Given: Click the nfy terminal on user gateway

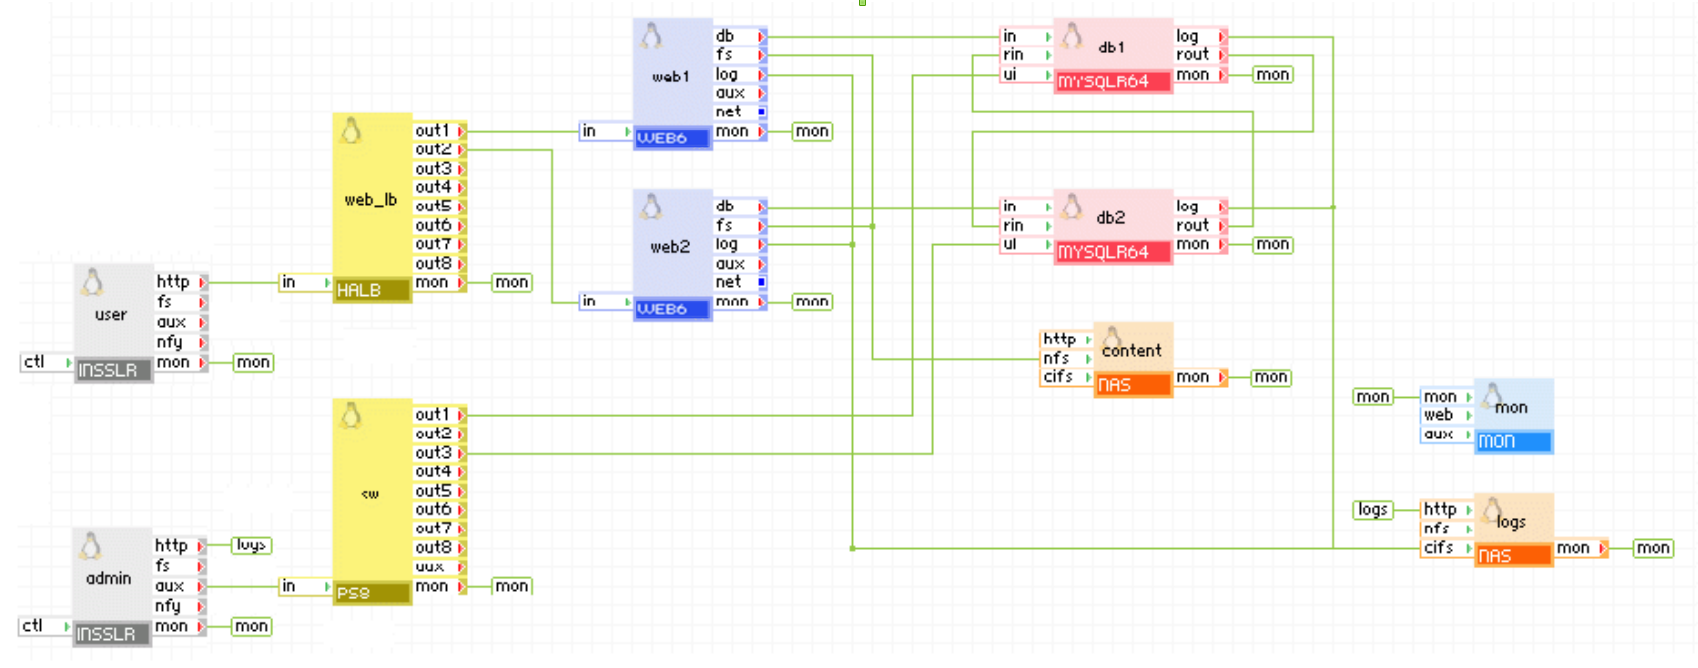Looking at the screenshot, I should pyautogui.click(x=181, y=342).
